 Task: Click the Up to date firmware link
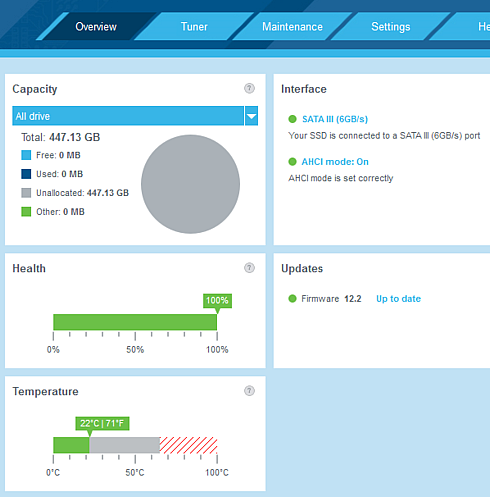point(398,299)
